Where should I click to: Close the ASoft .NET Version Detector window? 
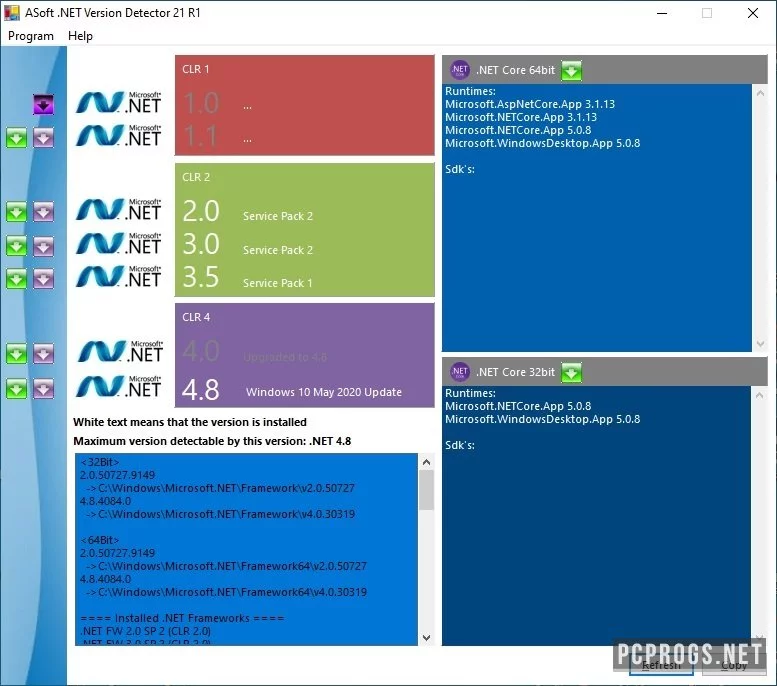click(x=753, y=13)
